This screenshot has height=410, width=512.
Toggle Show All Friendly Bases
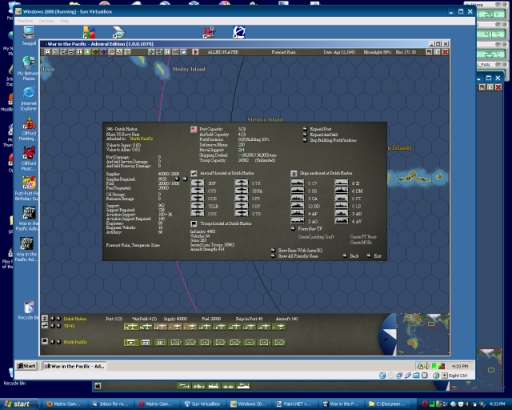295,256
